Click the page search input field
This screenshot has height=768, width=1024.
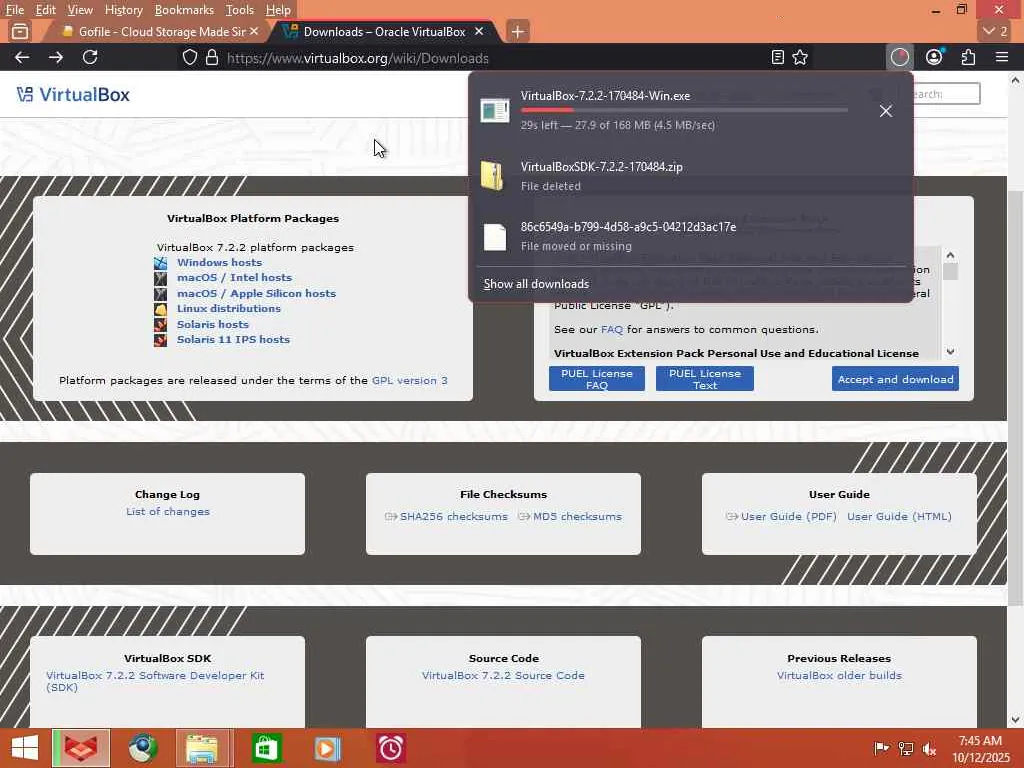[944, 94]
